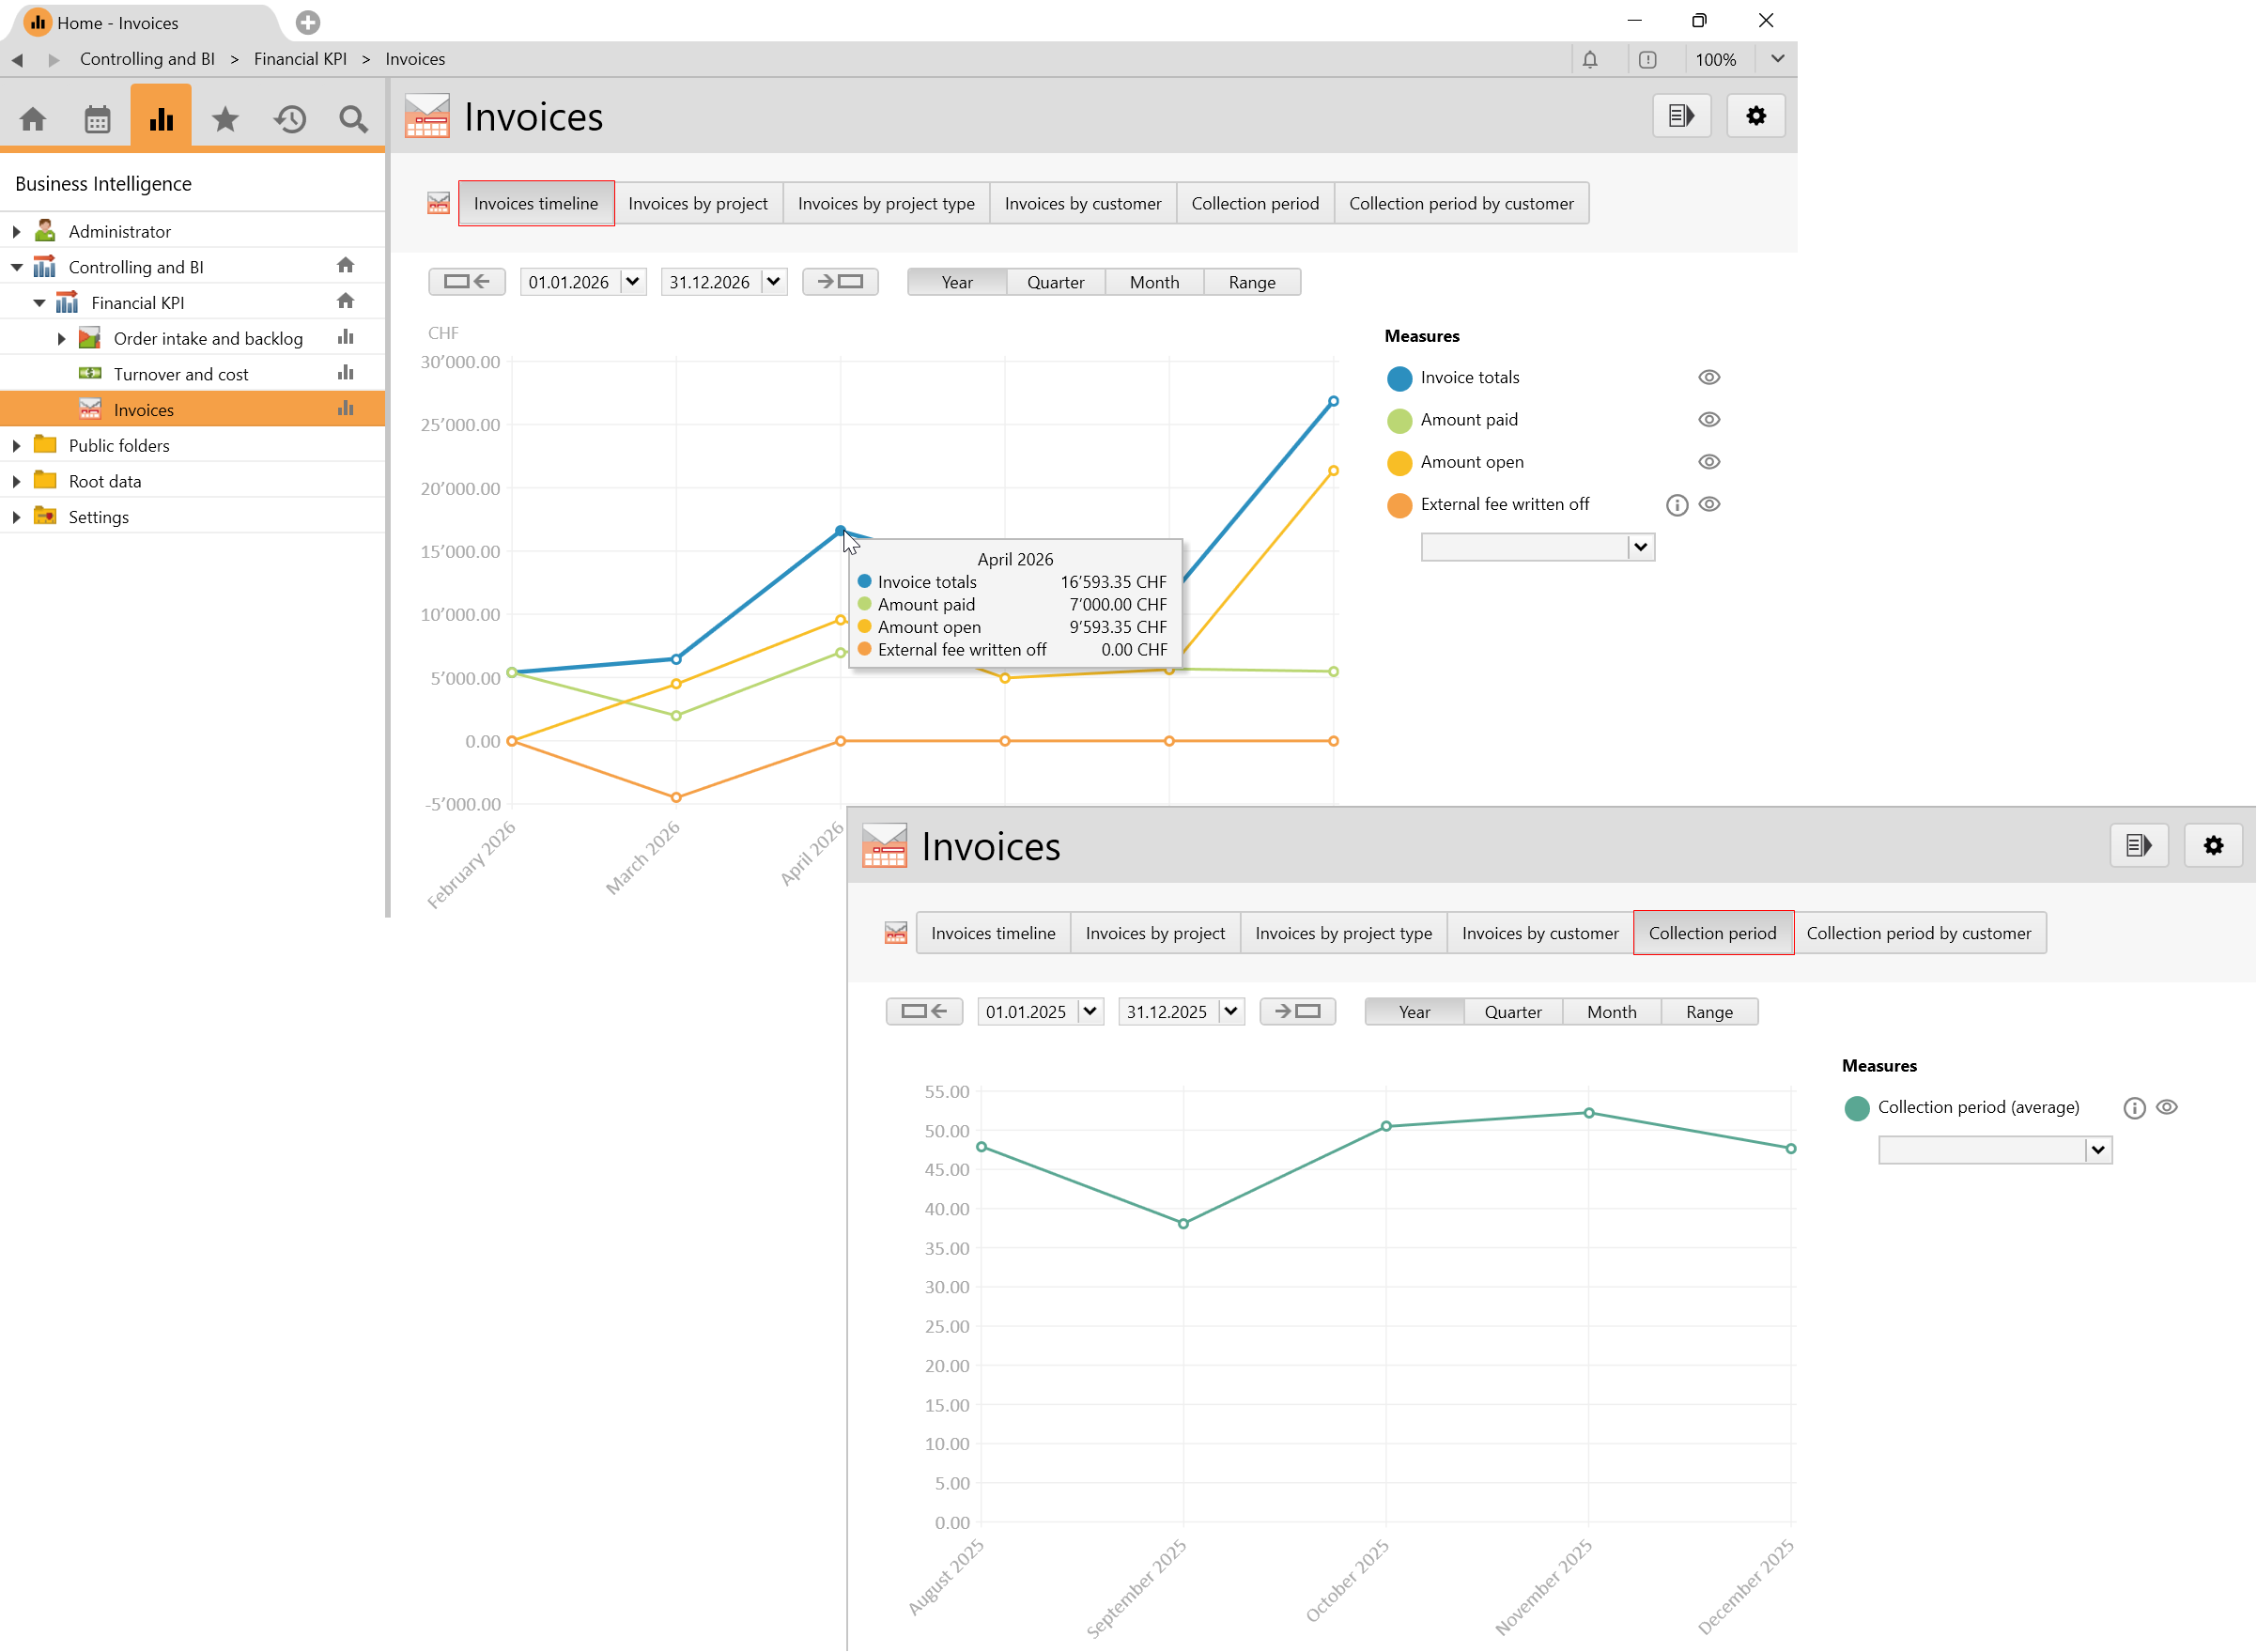Collapse the Controlling and BI node

click(x=16, y=267)
